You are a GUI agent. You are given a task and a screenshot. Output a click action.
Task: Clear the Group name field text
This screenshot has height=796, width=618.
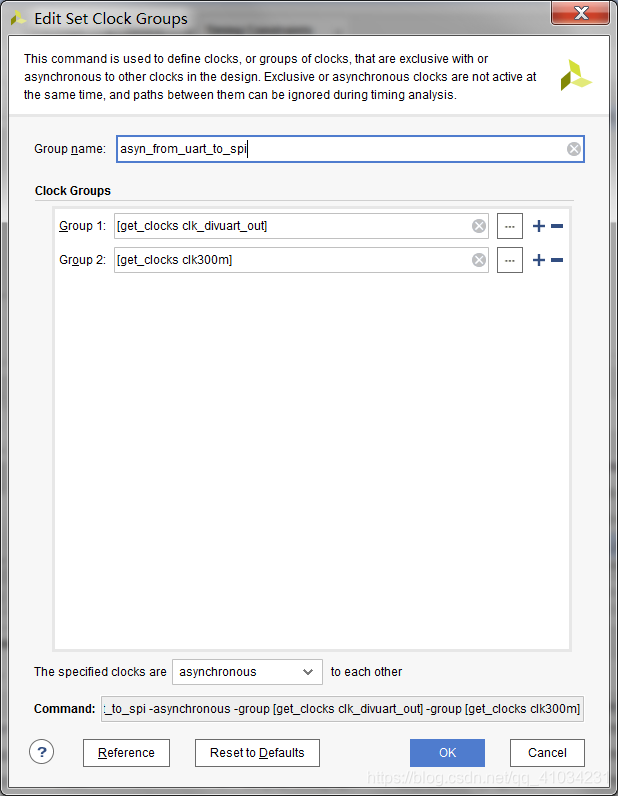tap(574, 149)
